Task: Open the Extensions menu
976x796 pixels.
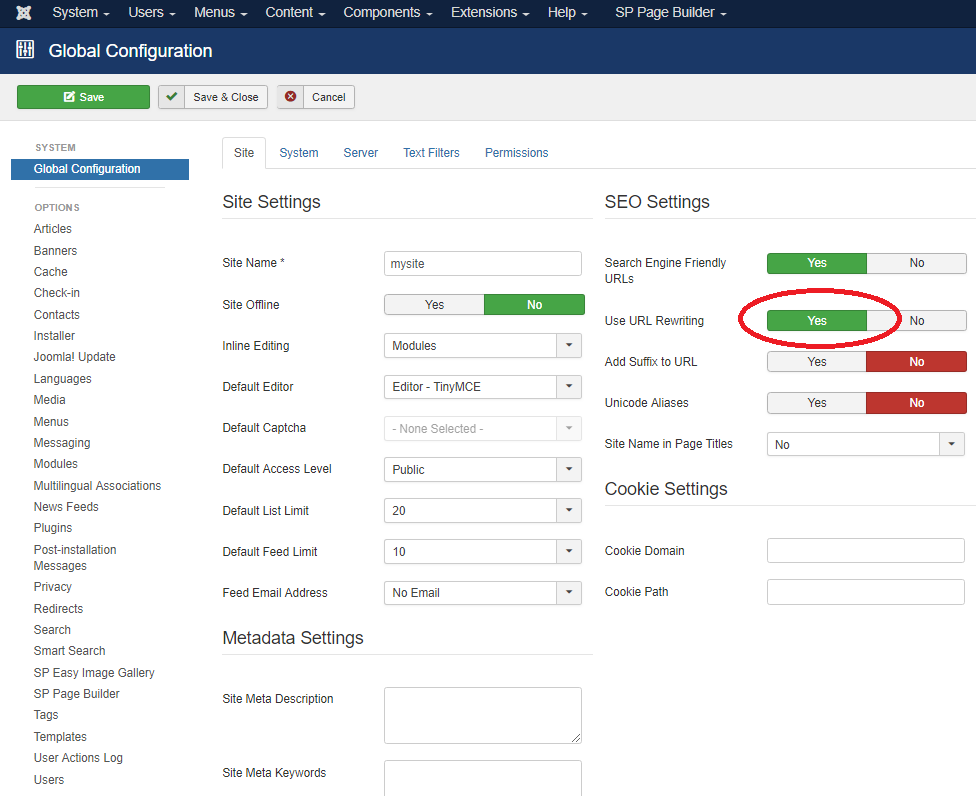Action: 490,13
